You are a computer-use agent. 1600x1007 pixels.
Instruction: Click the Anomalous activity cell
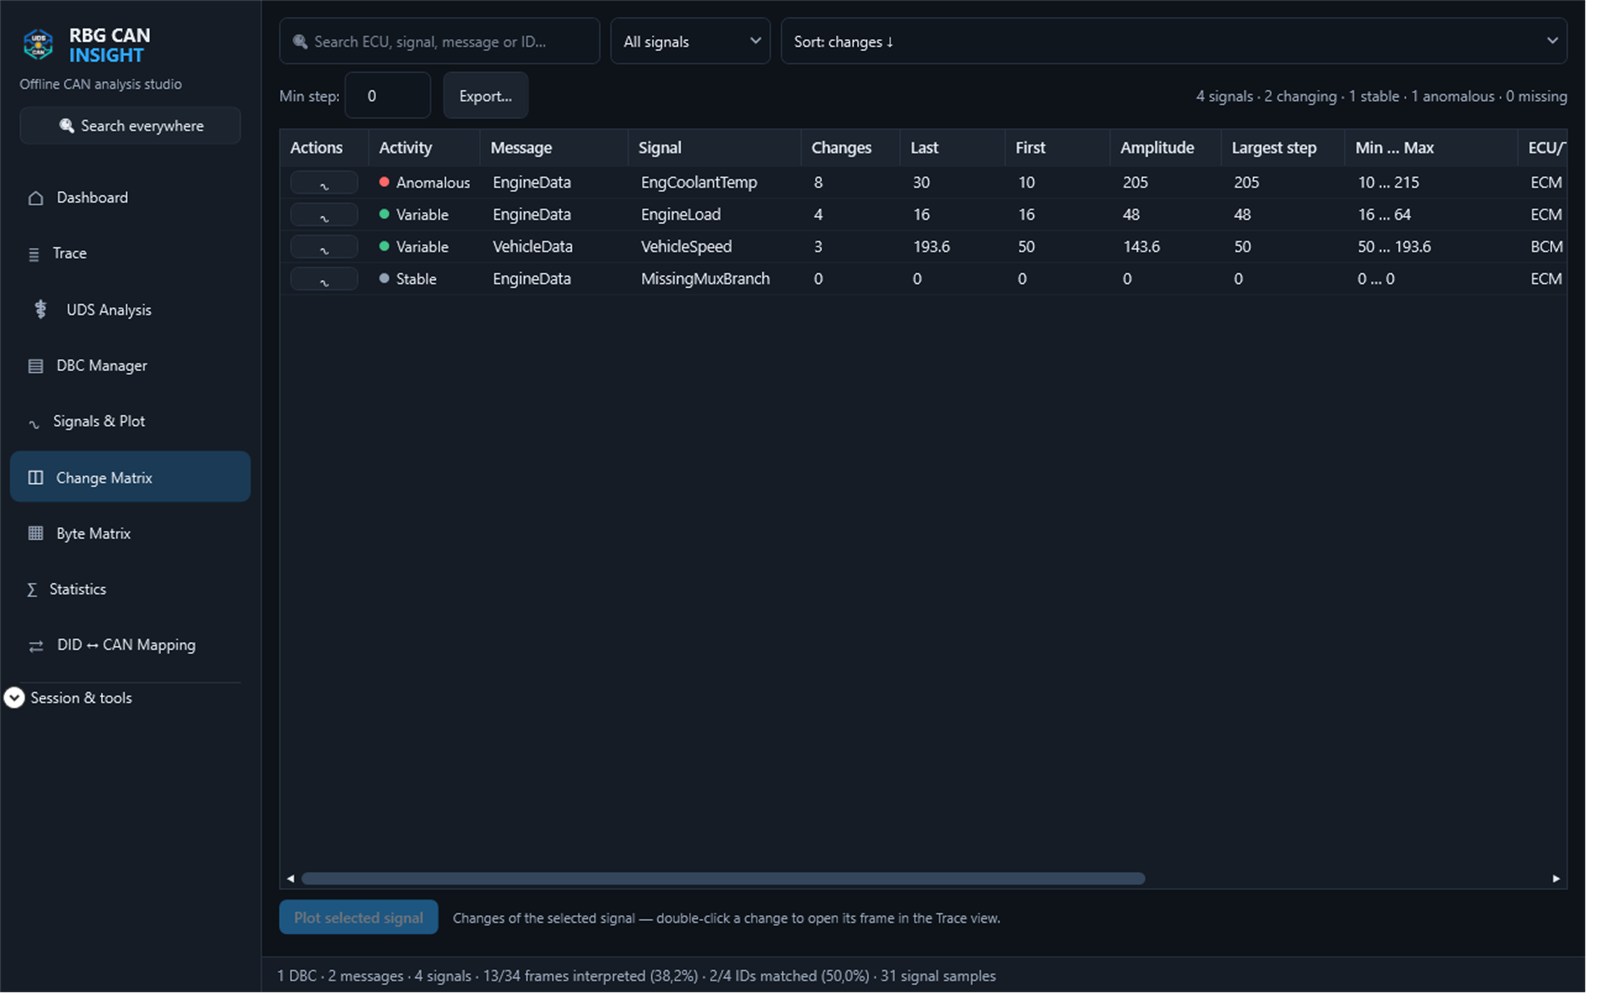[424, 184]
